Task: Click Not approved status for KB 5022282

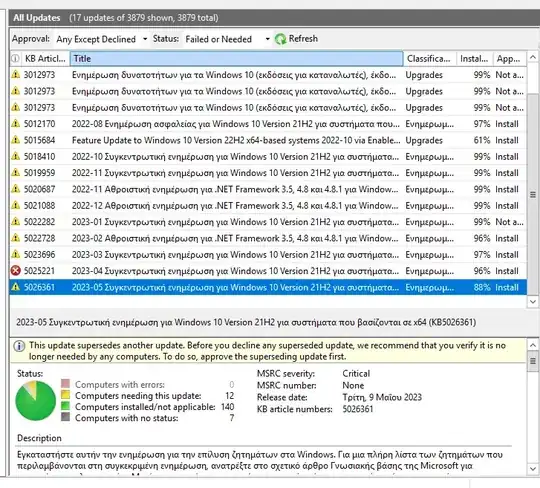Action: [x=509, y=222]
